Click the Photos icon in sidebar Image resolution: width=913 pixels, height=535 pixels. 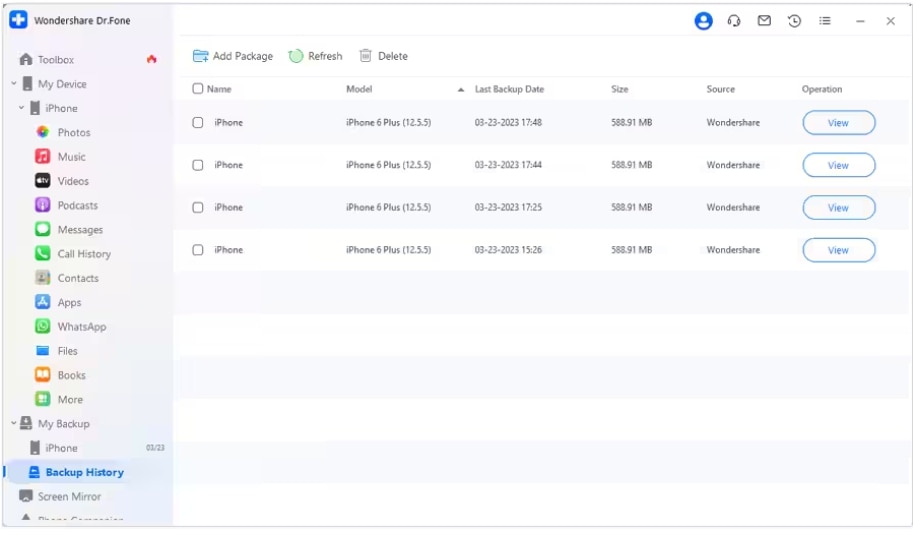tap(43, 132)
